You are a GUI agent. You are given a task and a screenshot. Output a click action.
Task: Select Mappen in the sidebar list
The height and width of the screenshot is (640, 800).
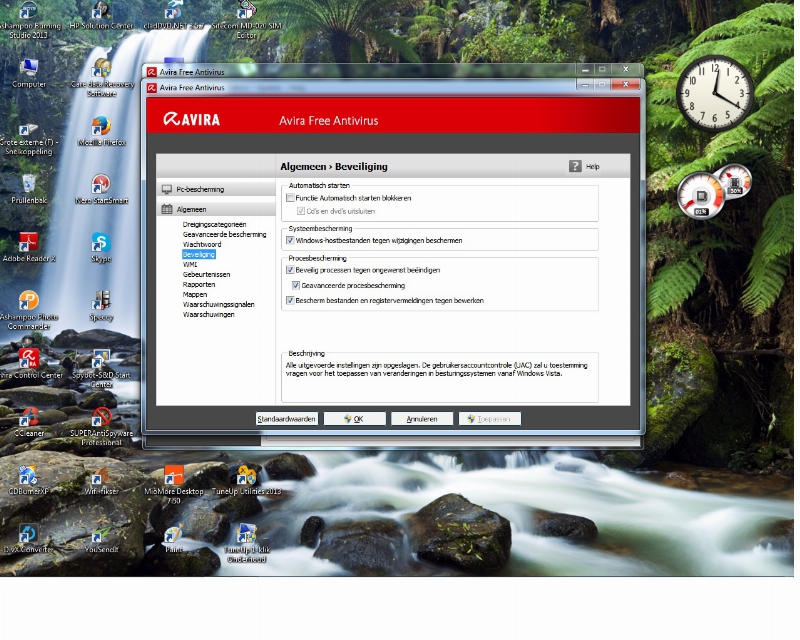(195, 294)
